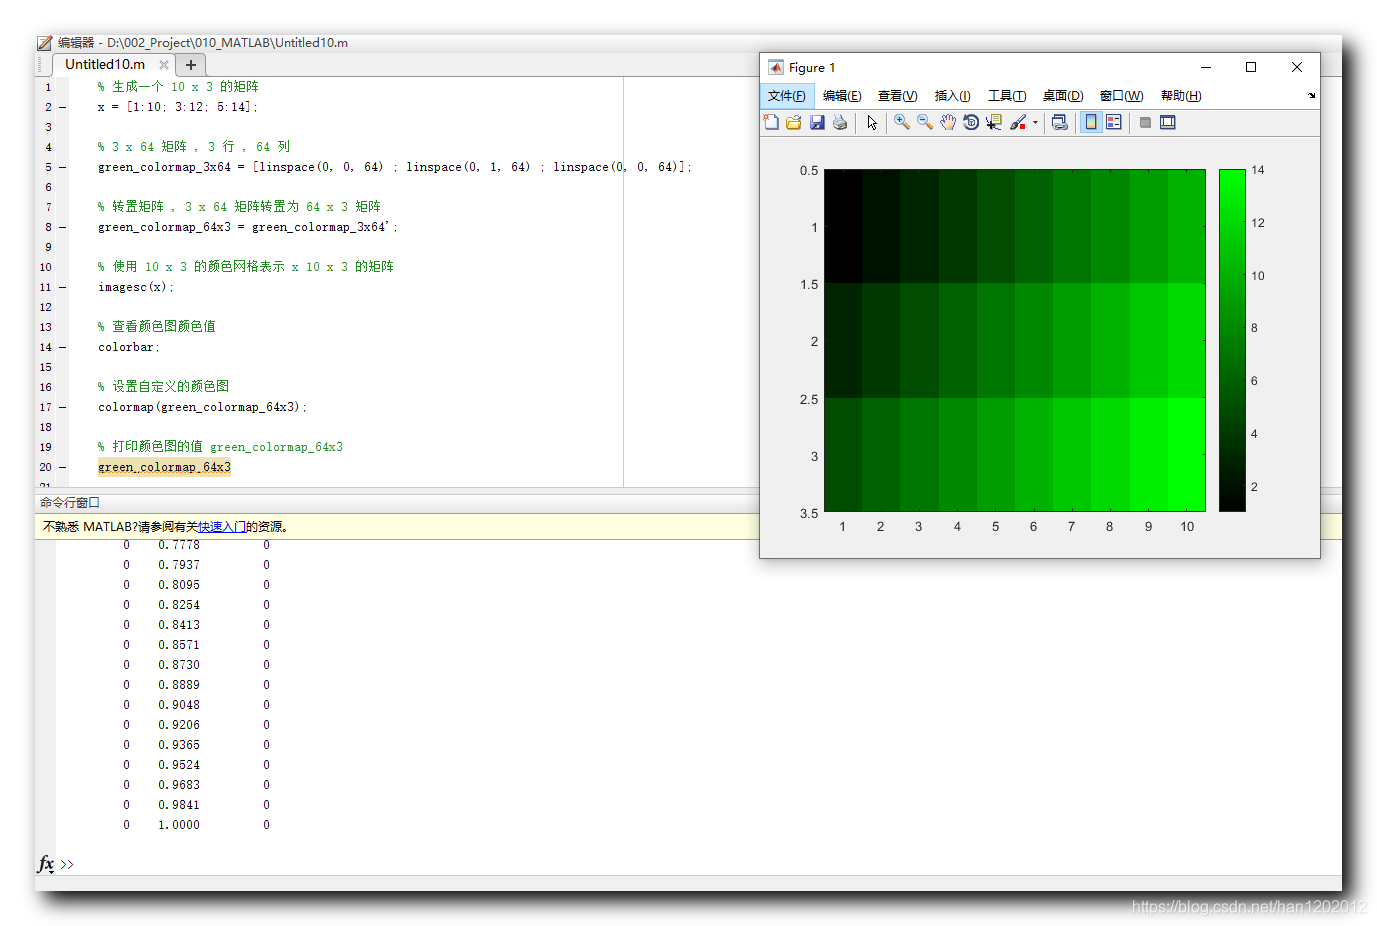Viewport: 1377px width, 926px height.
Task: Select the Brush data tool
Action: 1018,122
